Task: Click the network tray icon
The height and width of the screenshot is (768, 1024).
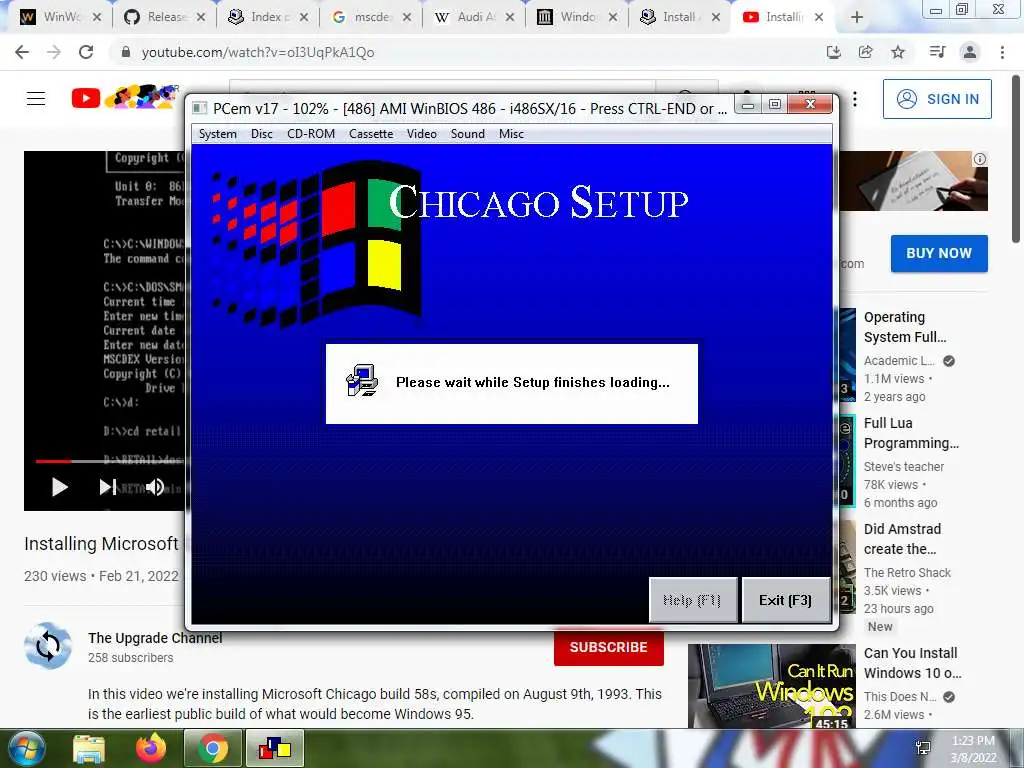Action: pyautogui.click(x=923, y=748)
